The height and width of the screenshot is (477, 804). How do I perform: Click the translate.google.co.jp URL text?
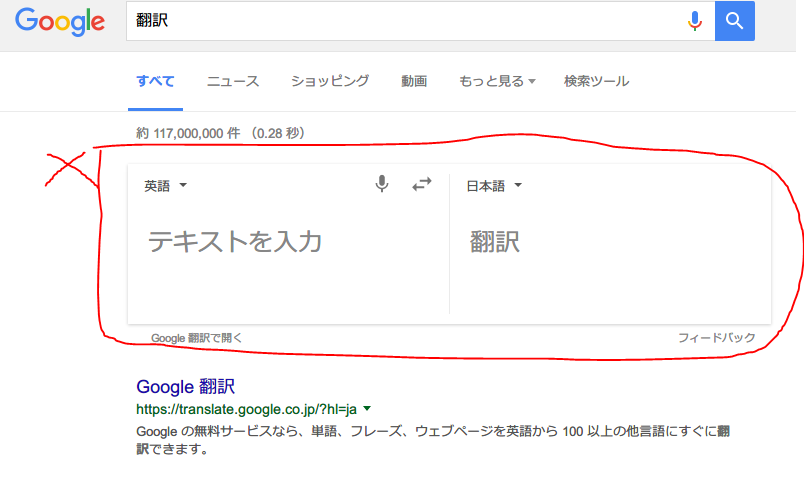coord(246,409)
